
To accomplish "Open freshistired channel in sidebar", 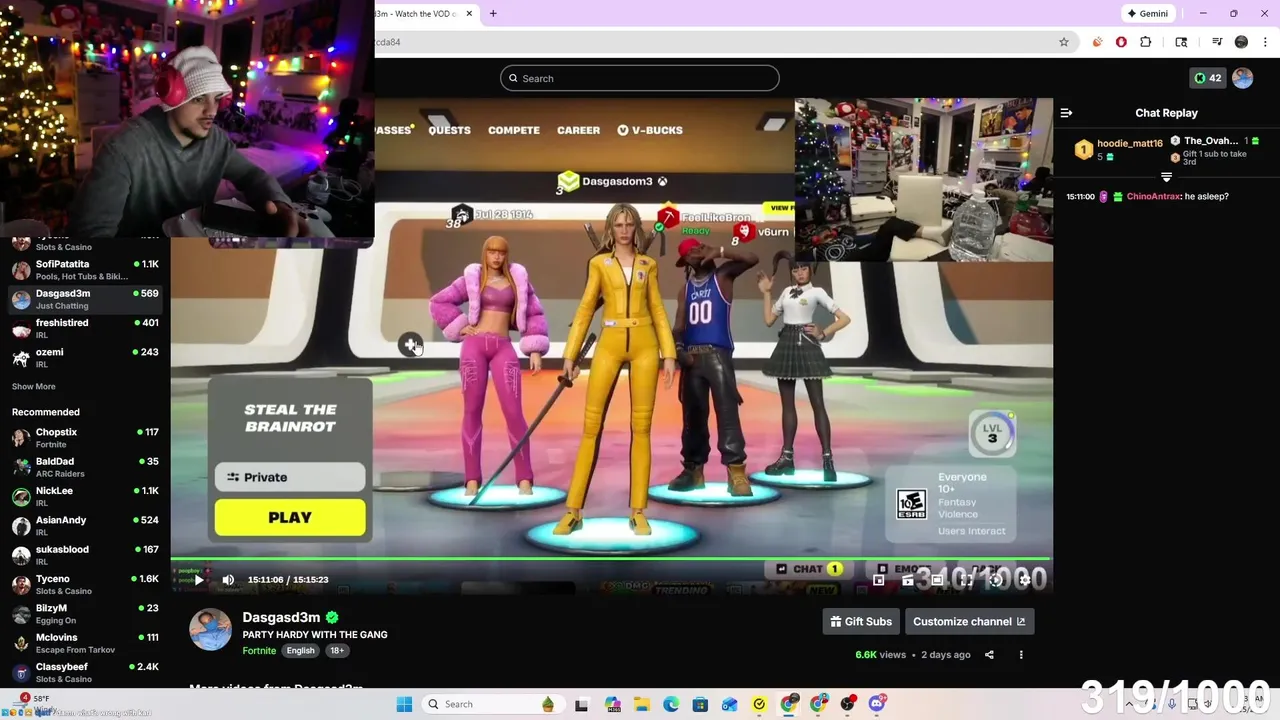I will [x=85, y=328].
